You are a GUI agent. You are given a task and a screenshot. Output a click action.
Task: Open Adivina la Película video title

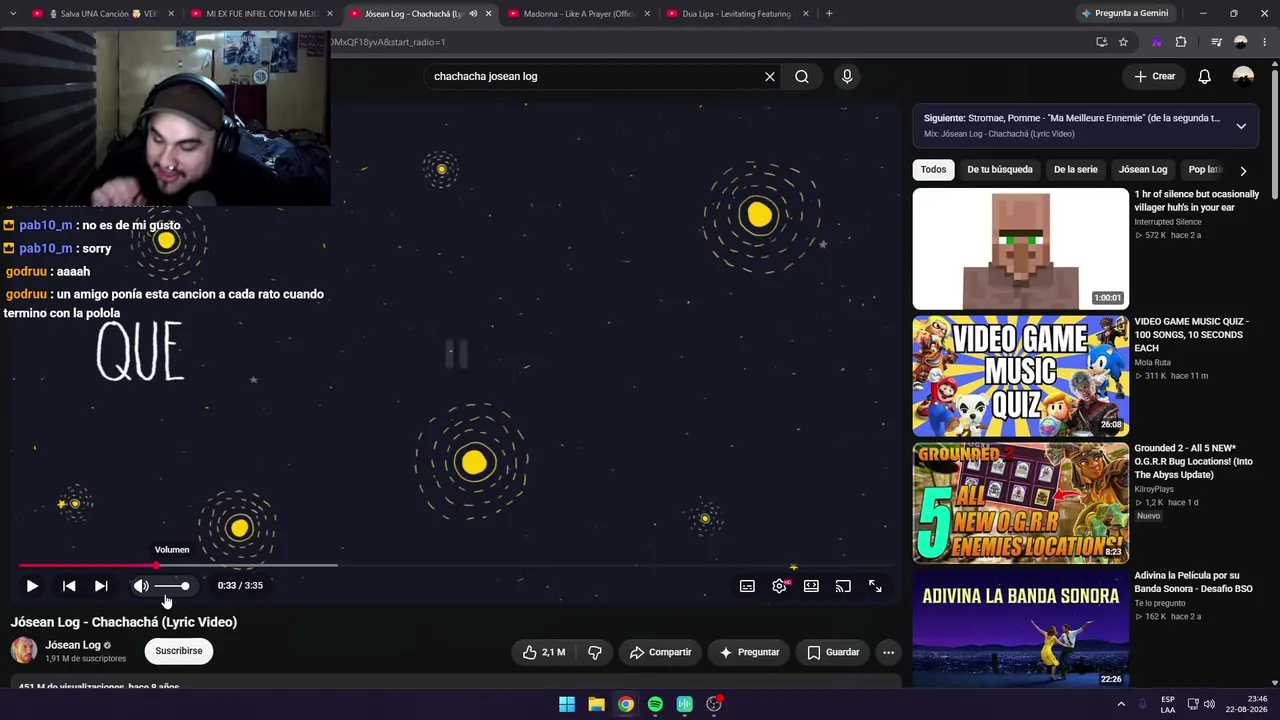tap(1193, 582)
